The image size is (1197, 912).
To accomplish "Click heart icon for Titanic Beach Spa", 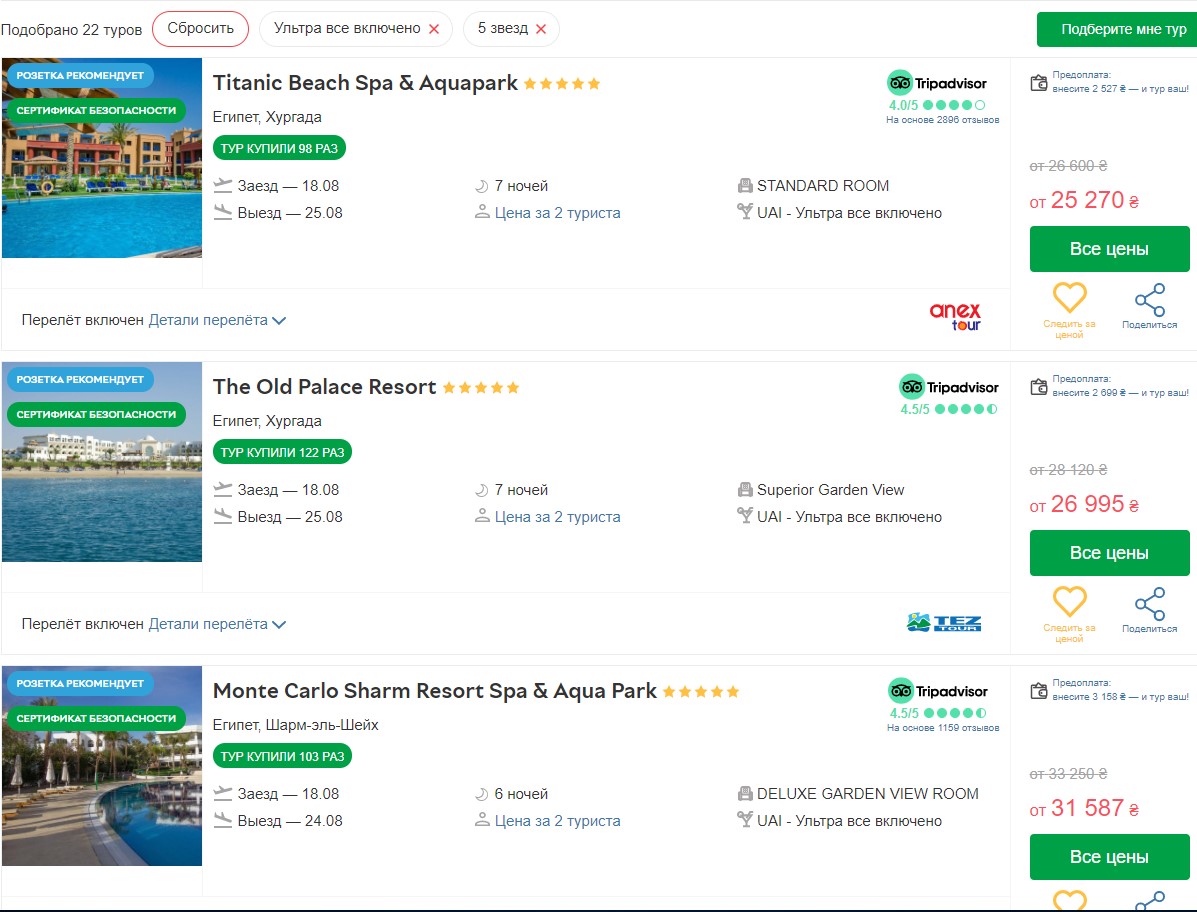I will [x=1069, y=299].
